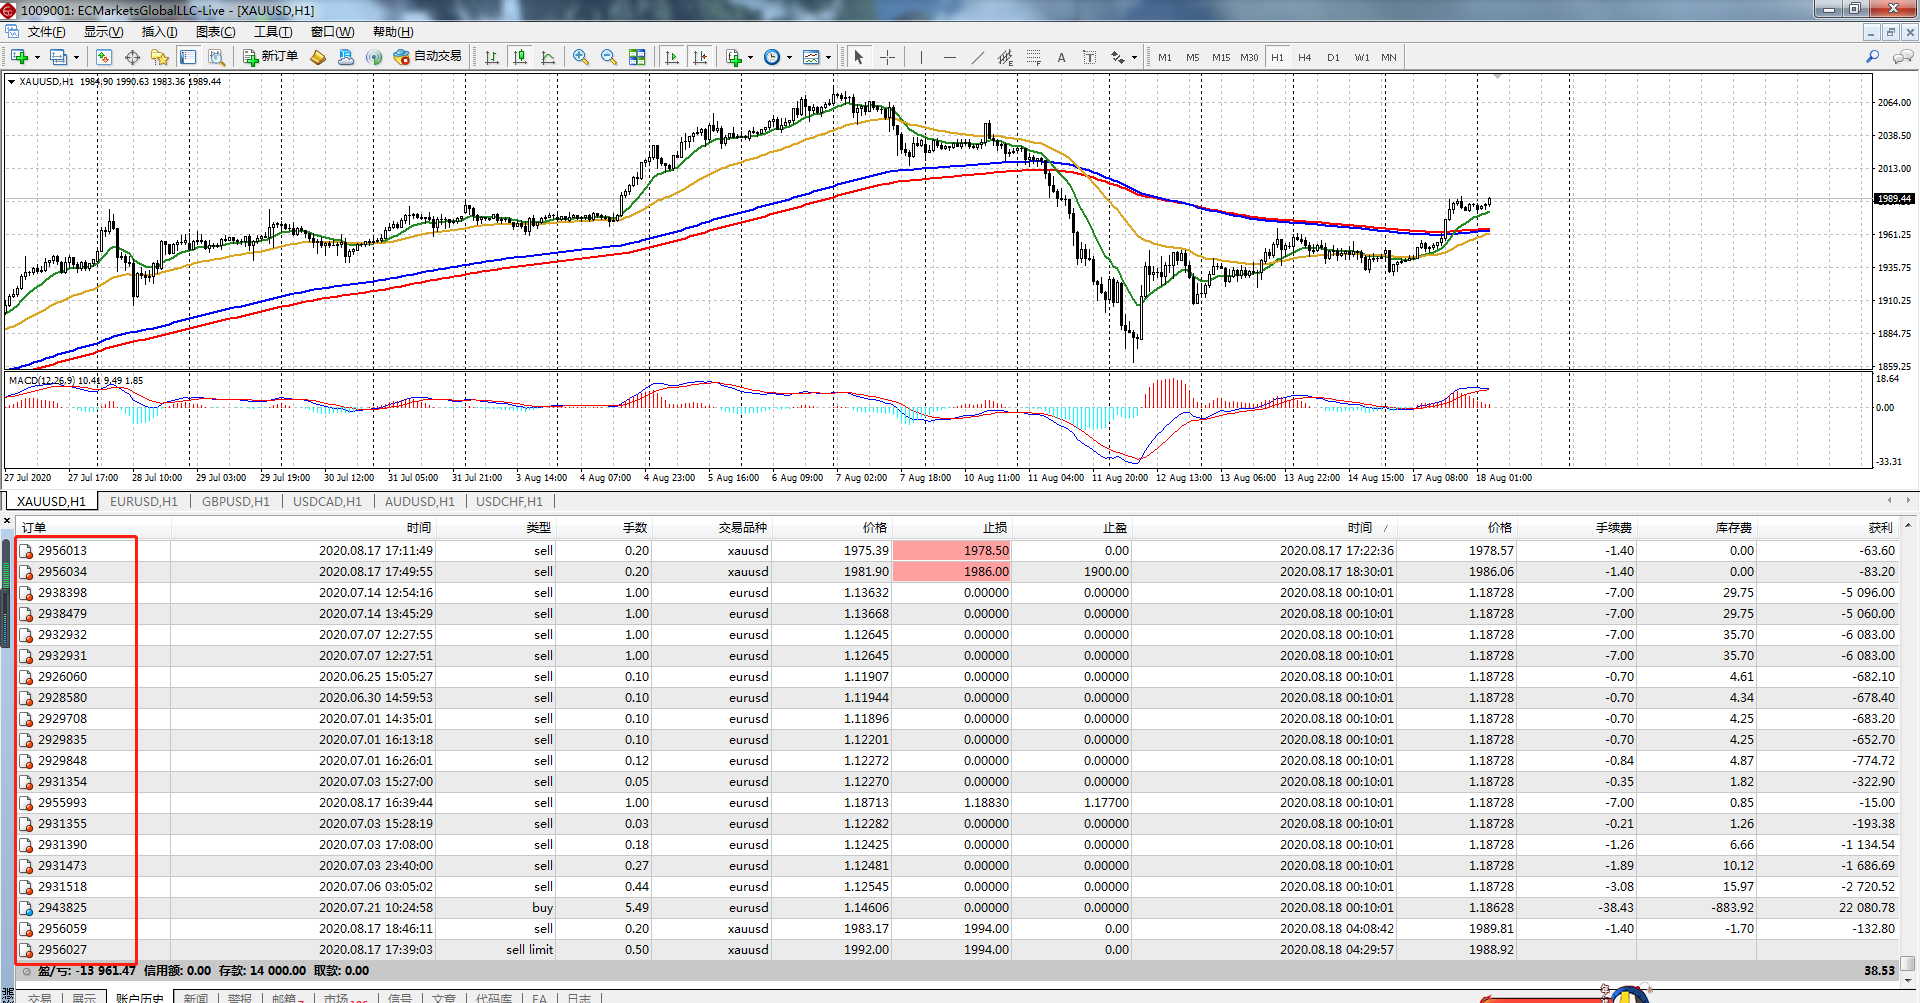Toggle chart auto scroll
Screen dimensions: 1920x1003
click(672, 57)
